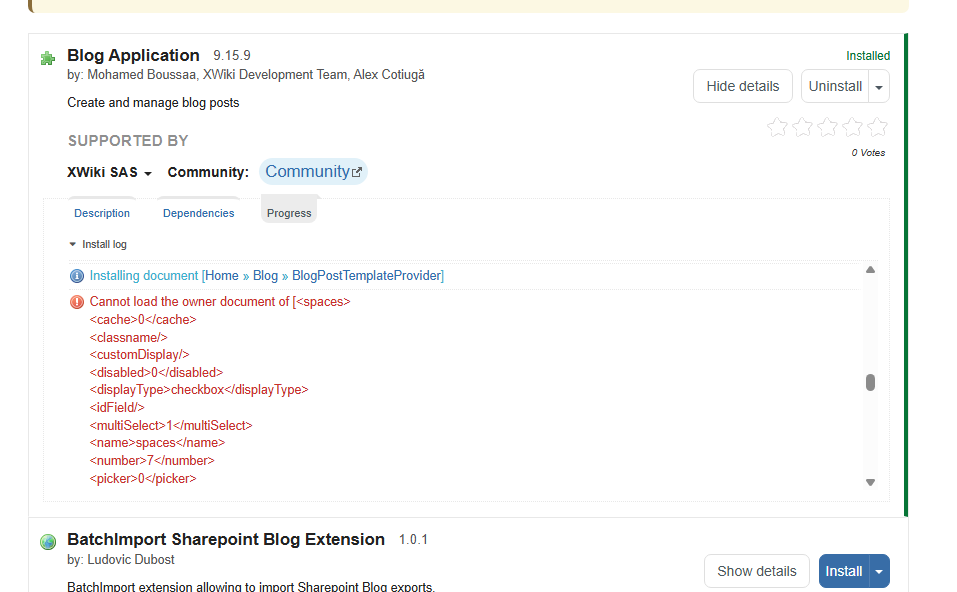
Task: Rate Blog Application with the first star
Action: tap(777, 127)
